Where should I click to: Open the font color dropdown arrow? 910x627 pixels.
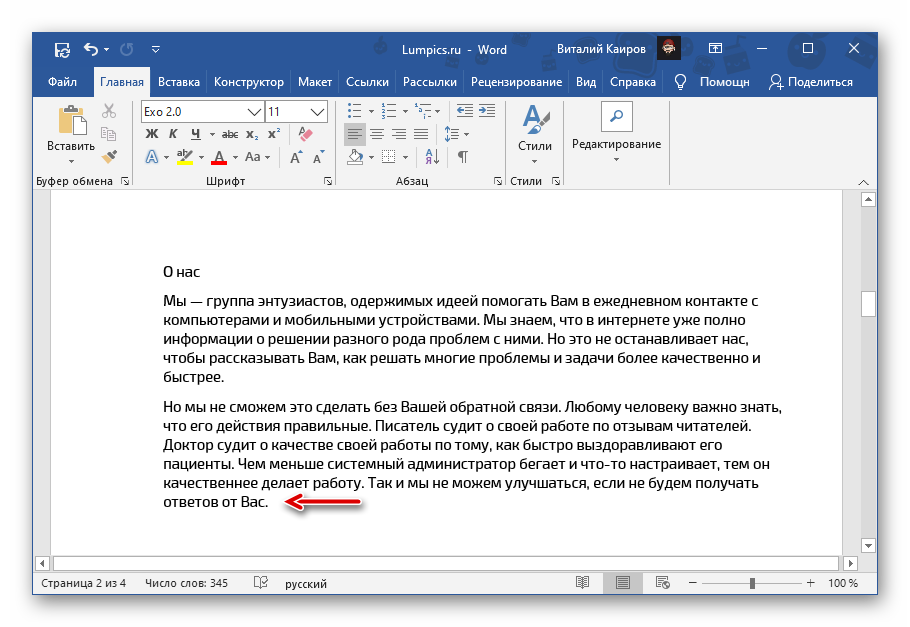(235, 157)
